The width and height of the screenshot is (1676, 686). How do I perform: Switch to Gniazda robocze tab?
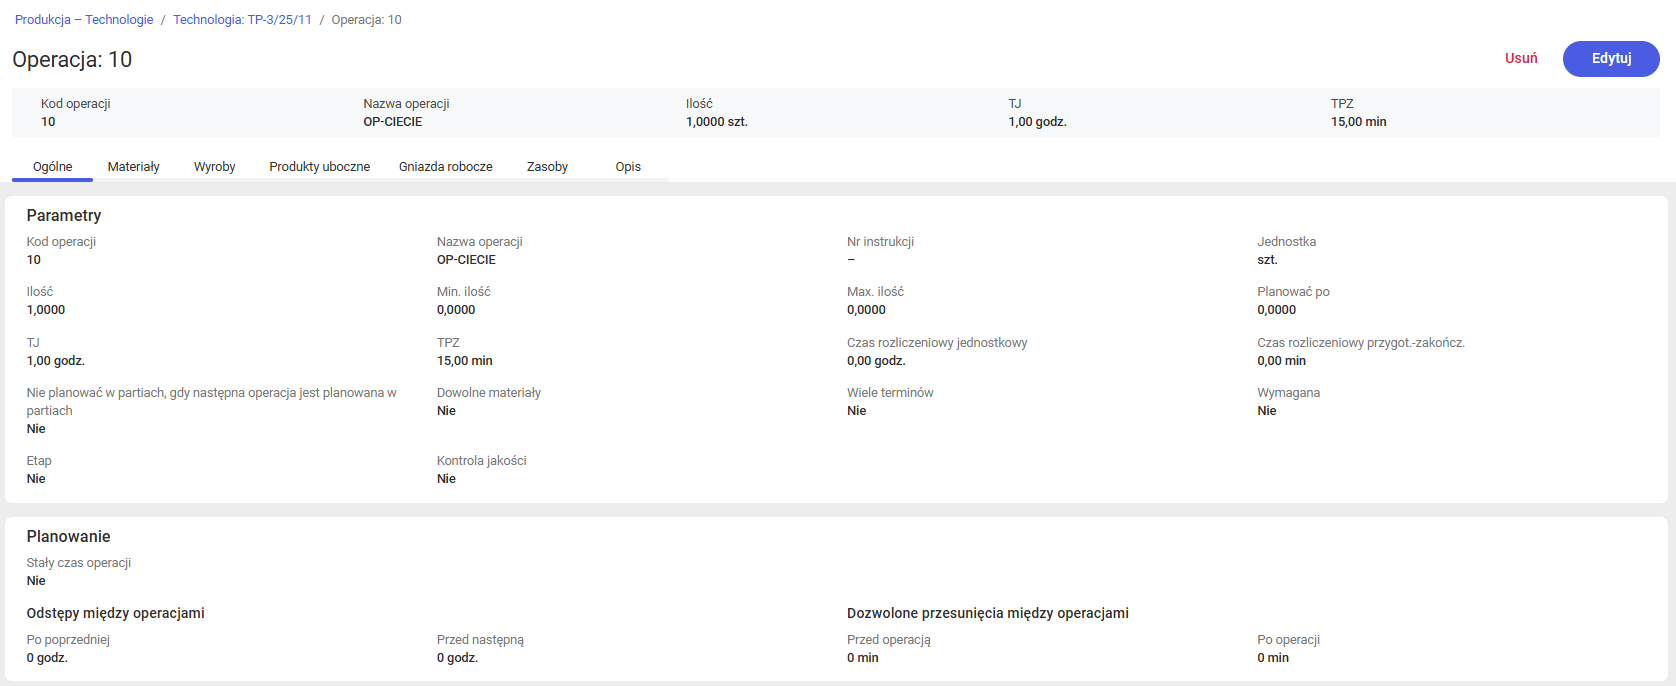445,167
